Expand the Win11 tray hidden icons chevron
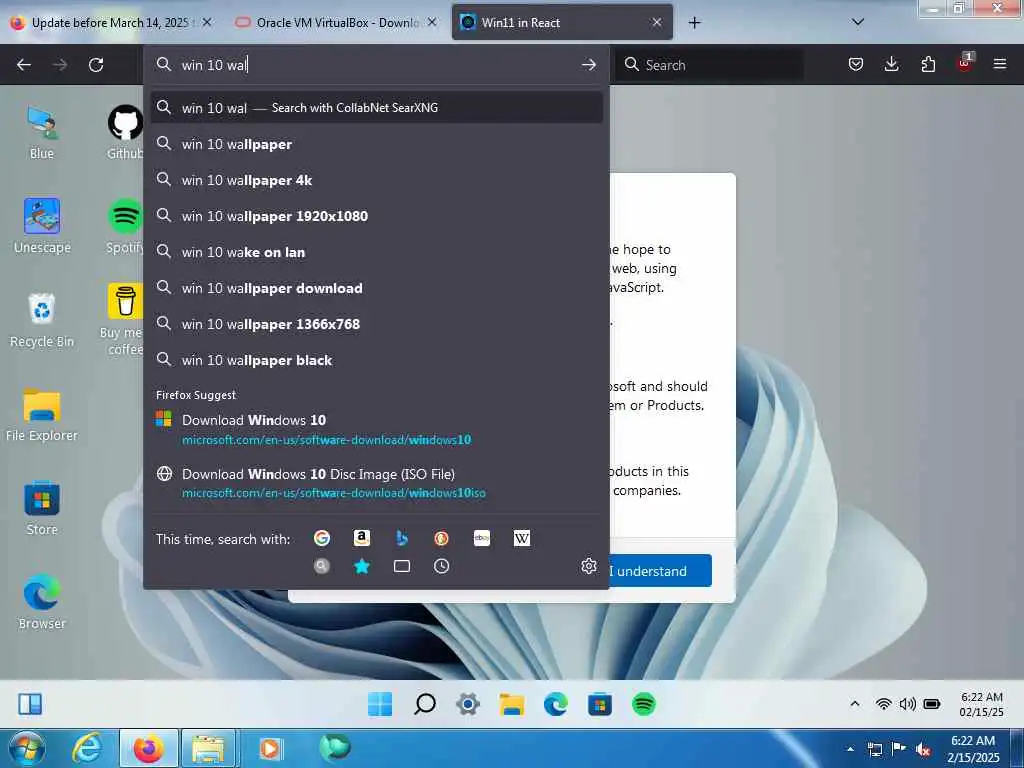The height and width of the screenshot is (768, 1024). coord(854,703)
